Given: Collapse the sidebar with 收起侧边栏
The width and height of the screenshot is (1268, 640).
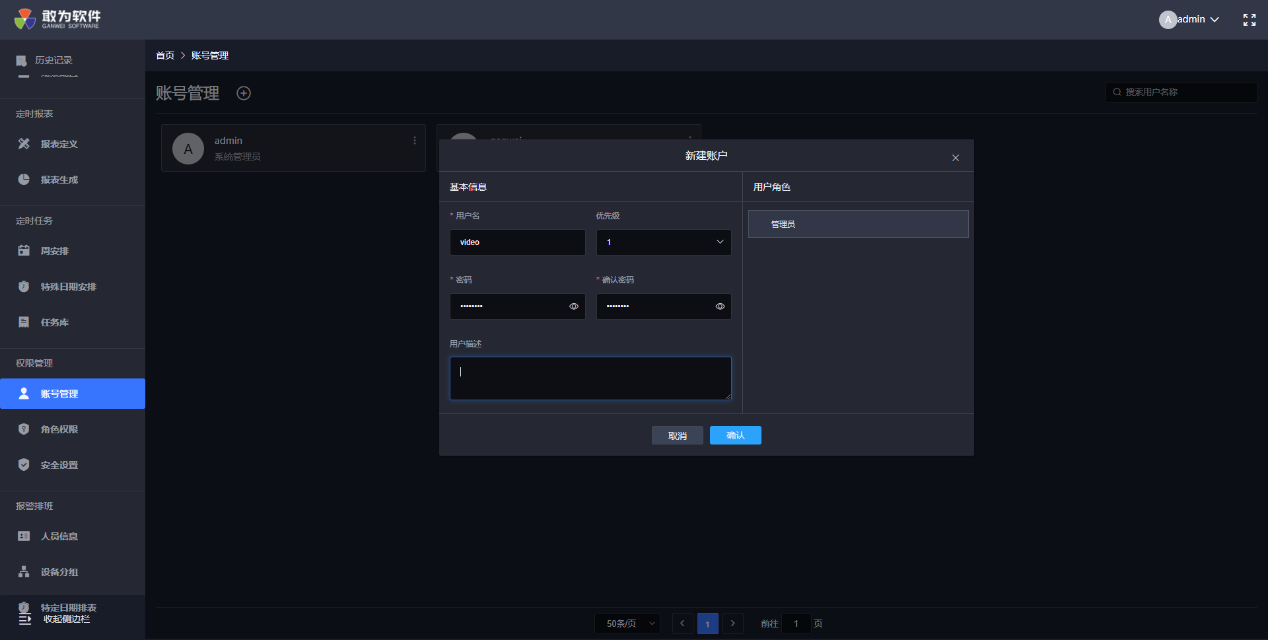Looking at the screenshot, I should point(55,620).
